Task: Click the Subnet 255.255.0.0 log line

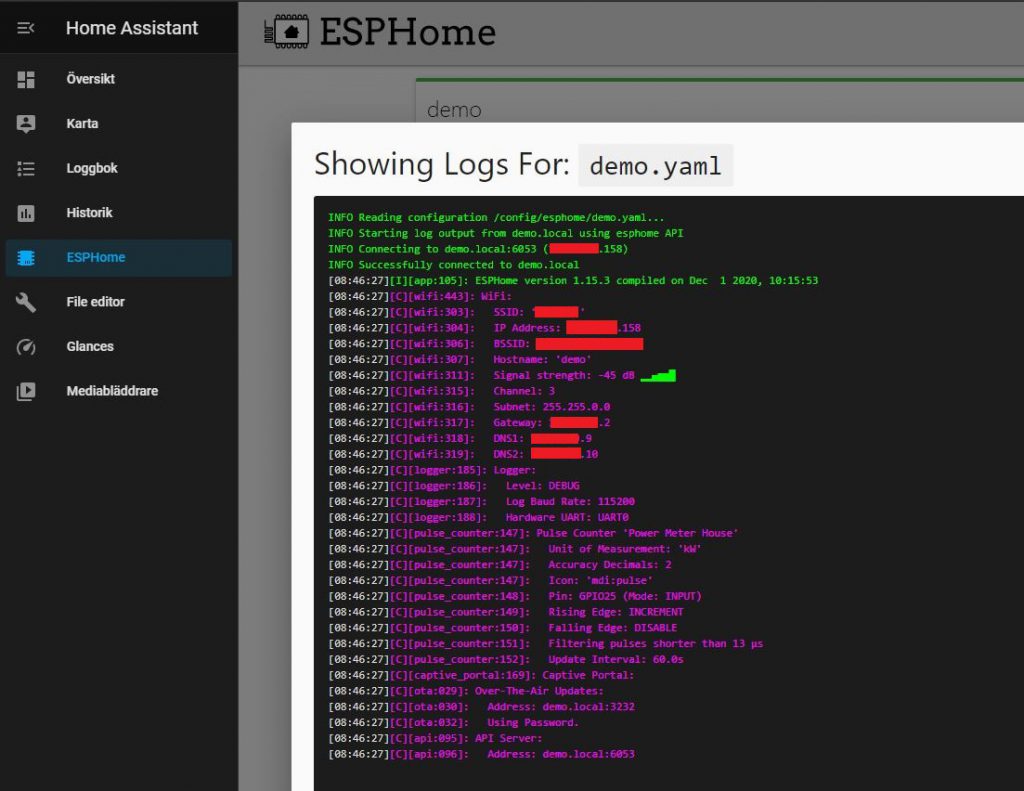Action: [x=469, y=406]
